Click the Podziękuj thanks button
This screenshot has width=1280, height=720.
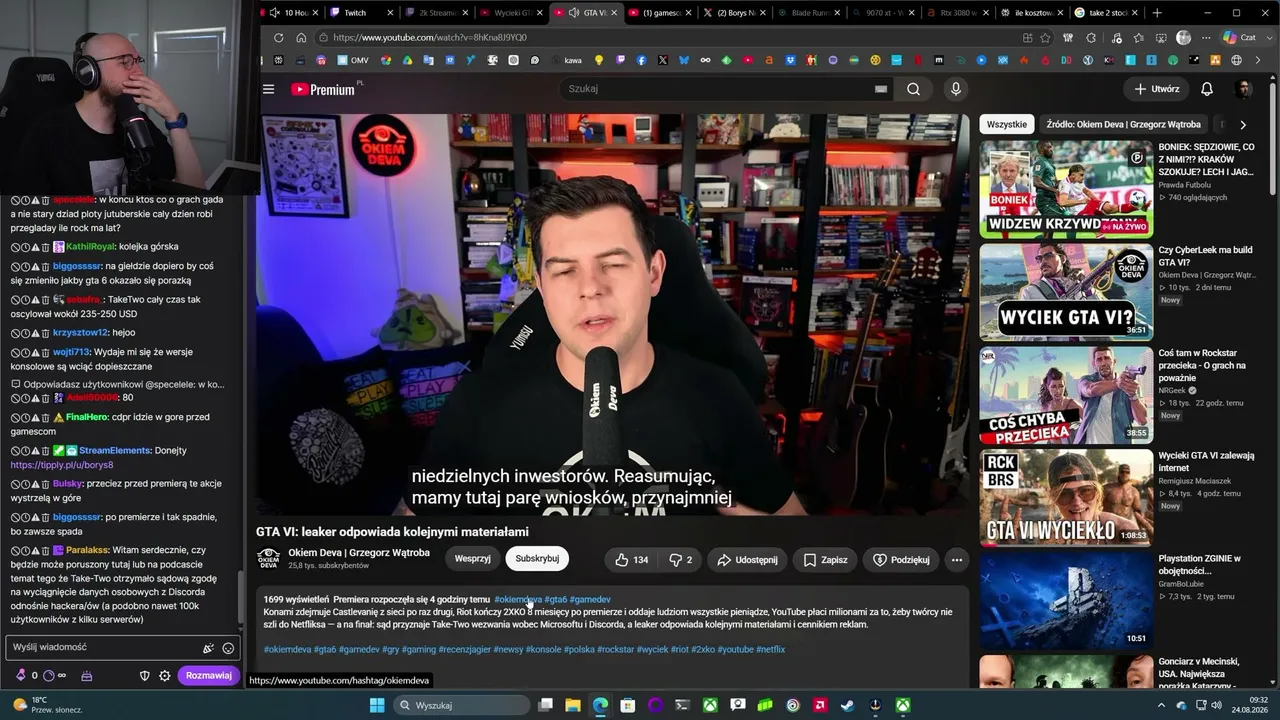pos(901,560)
